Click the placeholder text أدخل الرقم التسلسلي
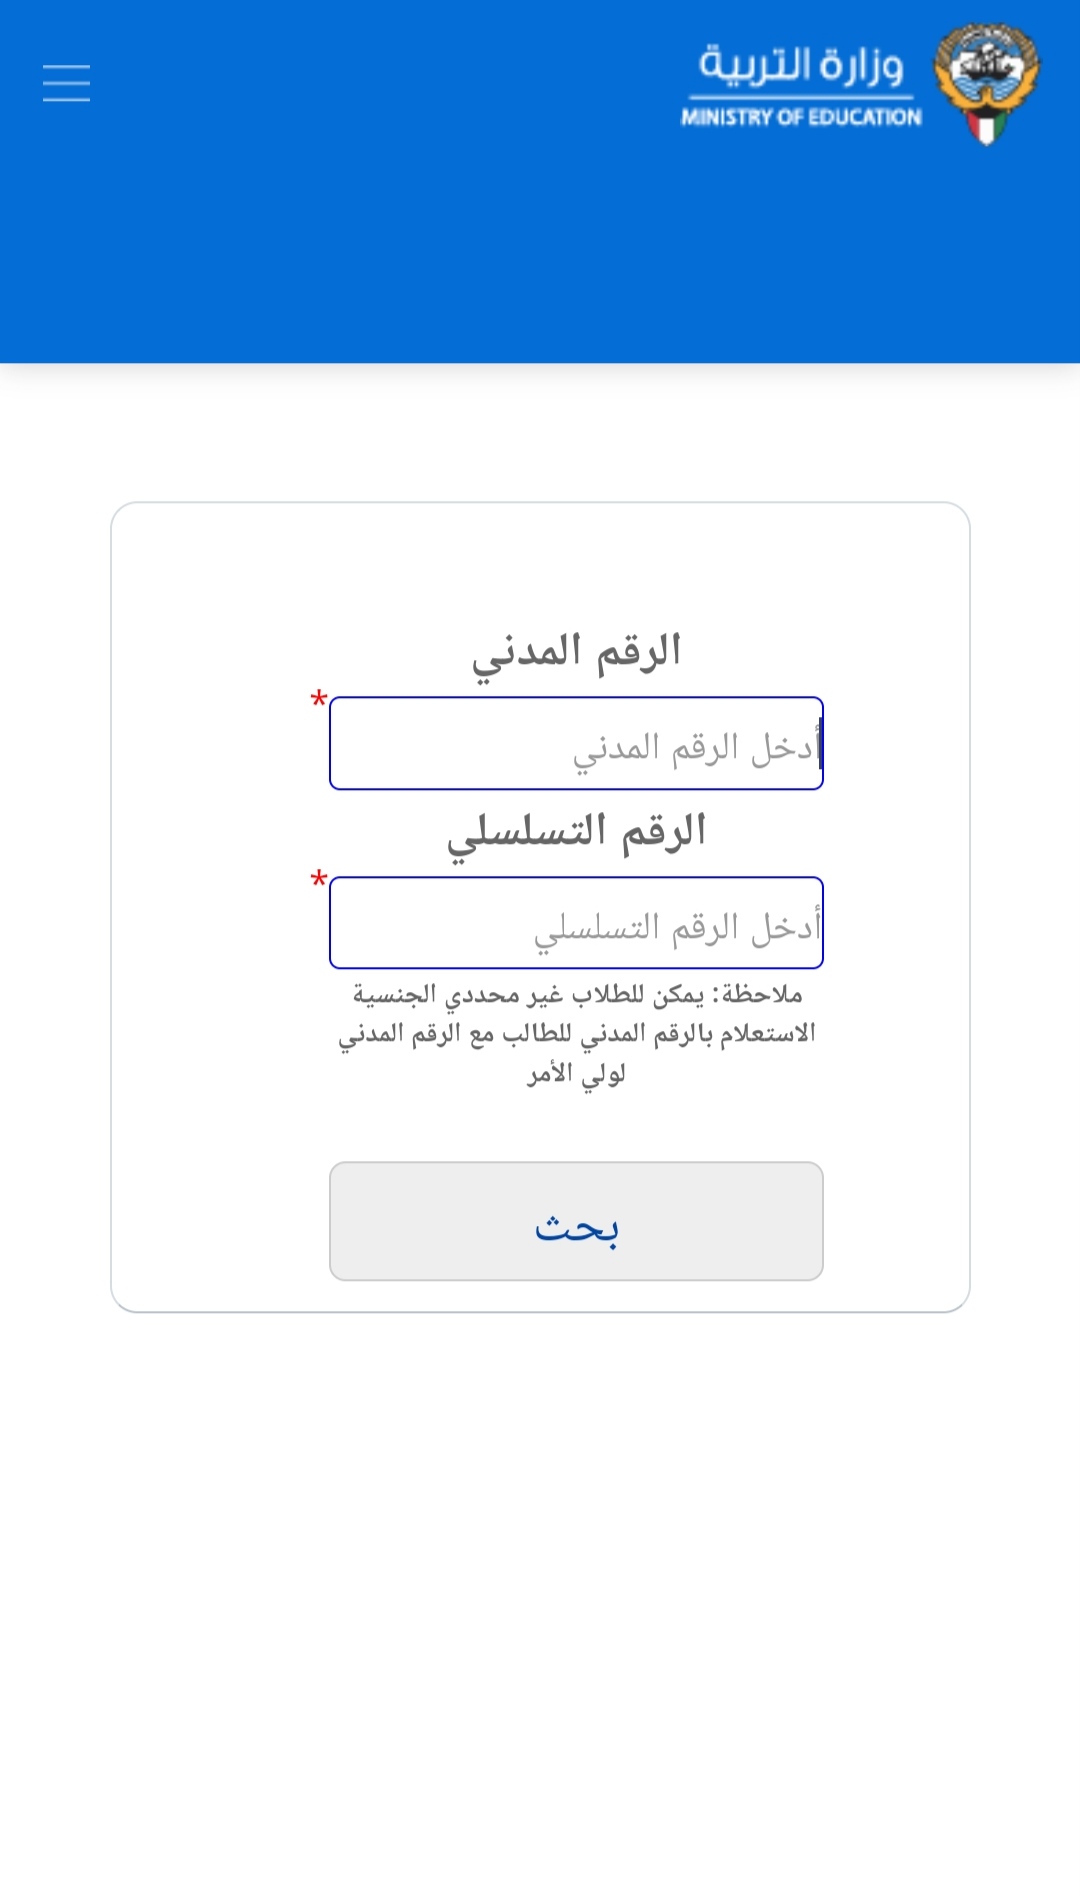The width and height of the screenshot is (1080, 1896). (678, 929)
